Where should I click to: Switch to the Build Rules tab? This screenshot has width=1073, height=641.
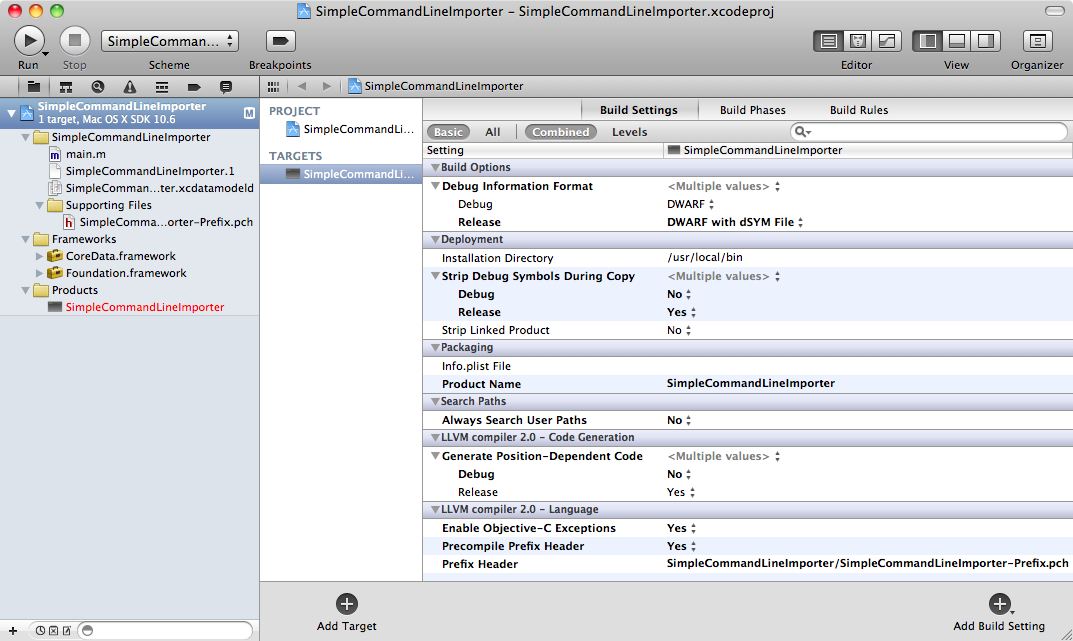[x=858, y=110]
